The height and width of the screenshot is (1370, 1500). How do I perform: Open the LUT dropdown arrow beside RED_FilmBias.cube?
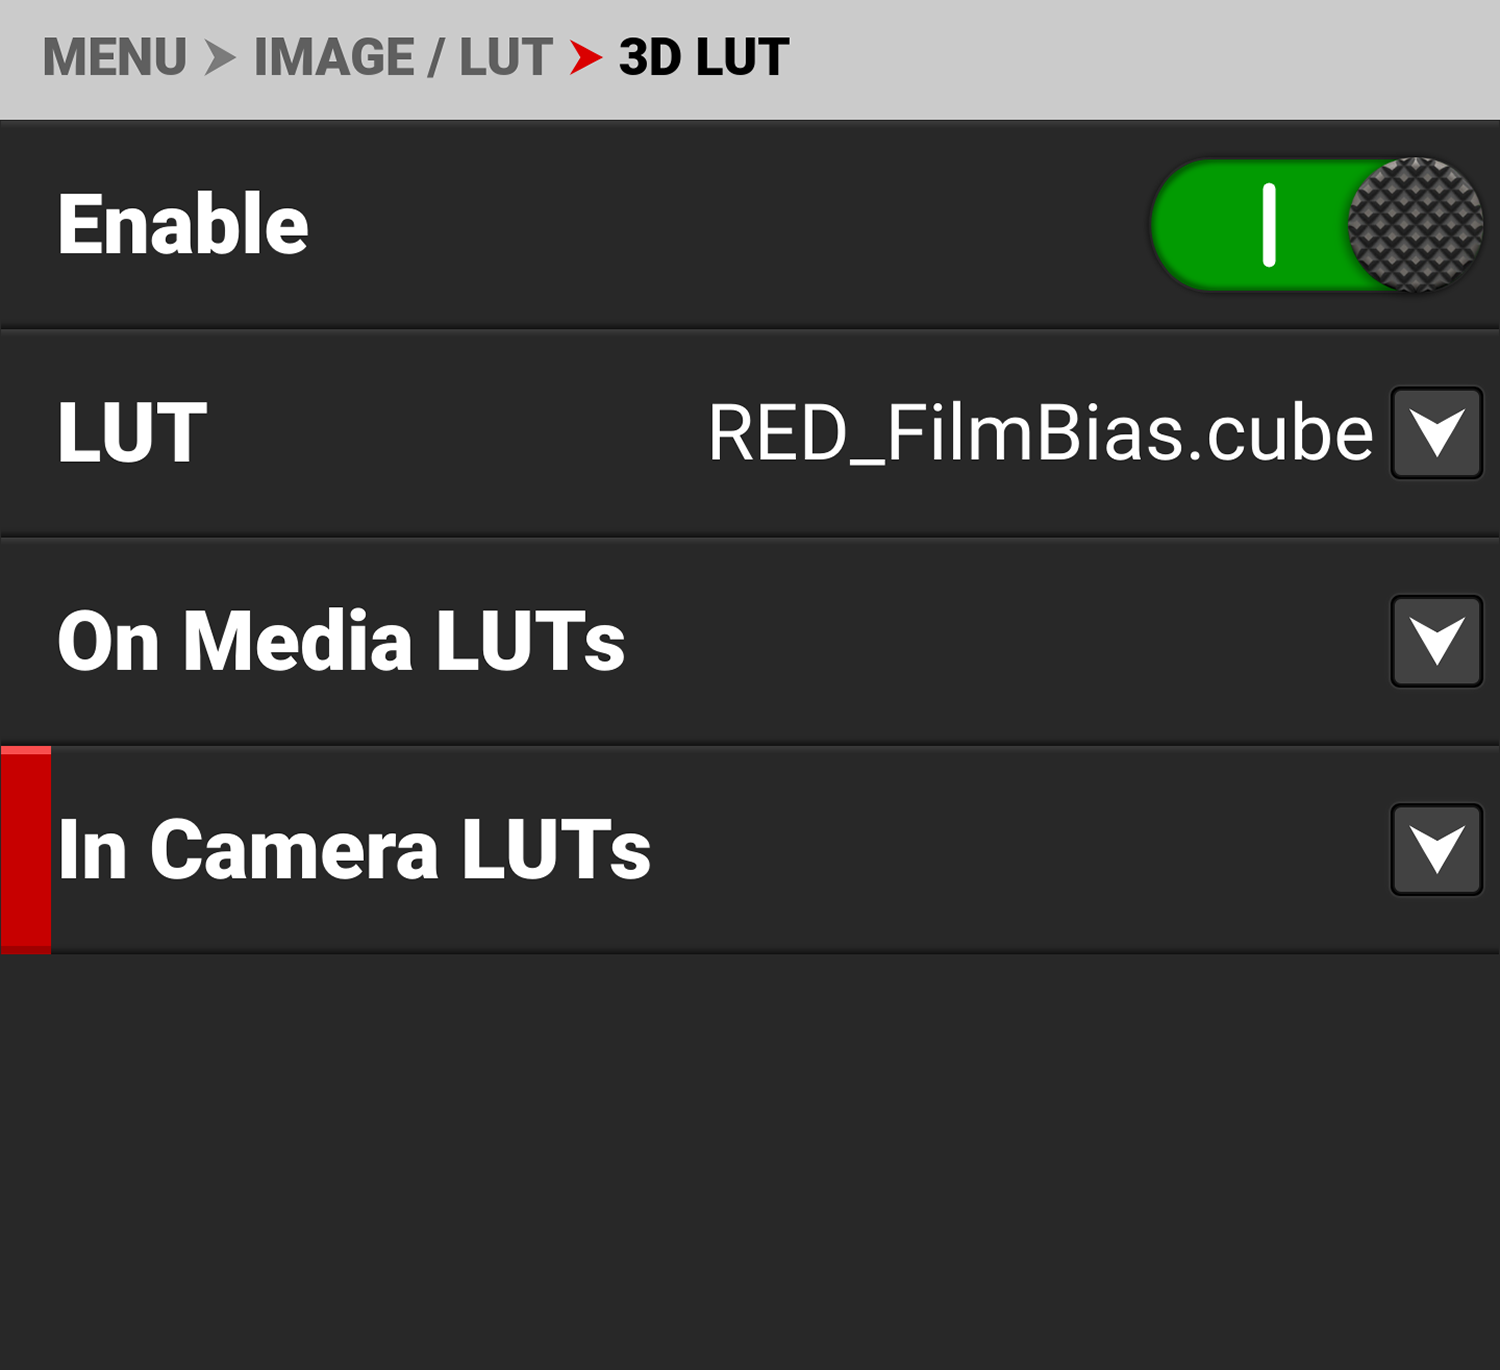1436,433
